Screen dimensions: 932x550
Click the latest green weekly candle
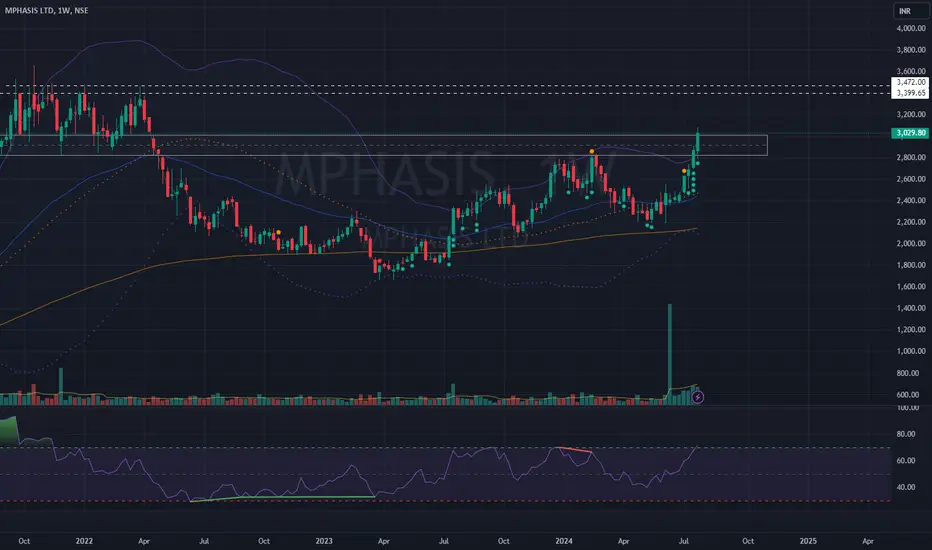point(698,142)
